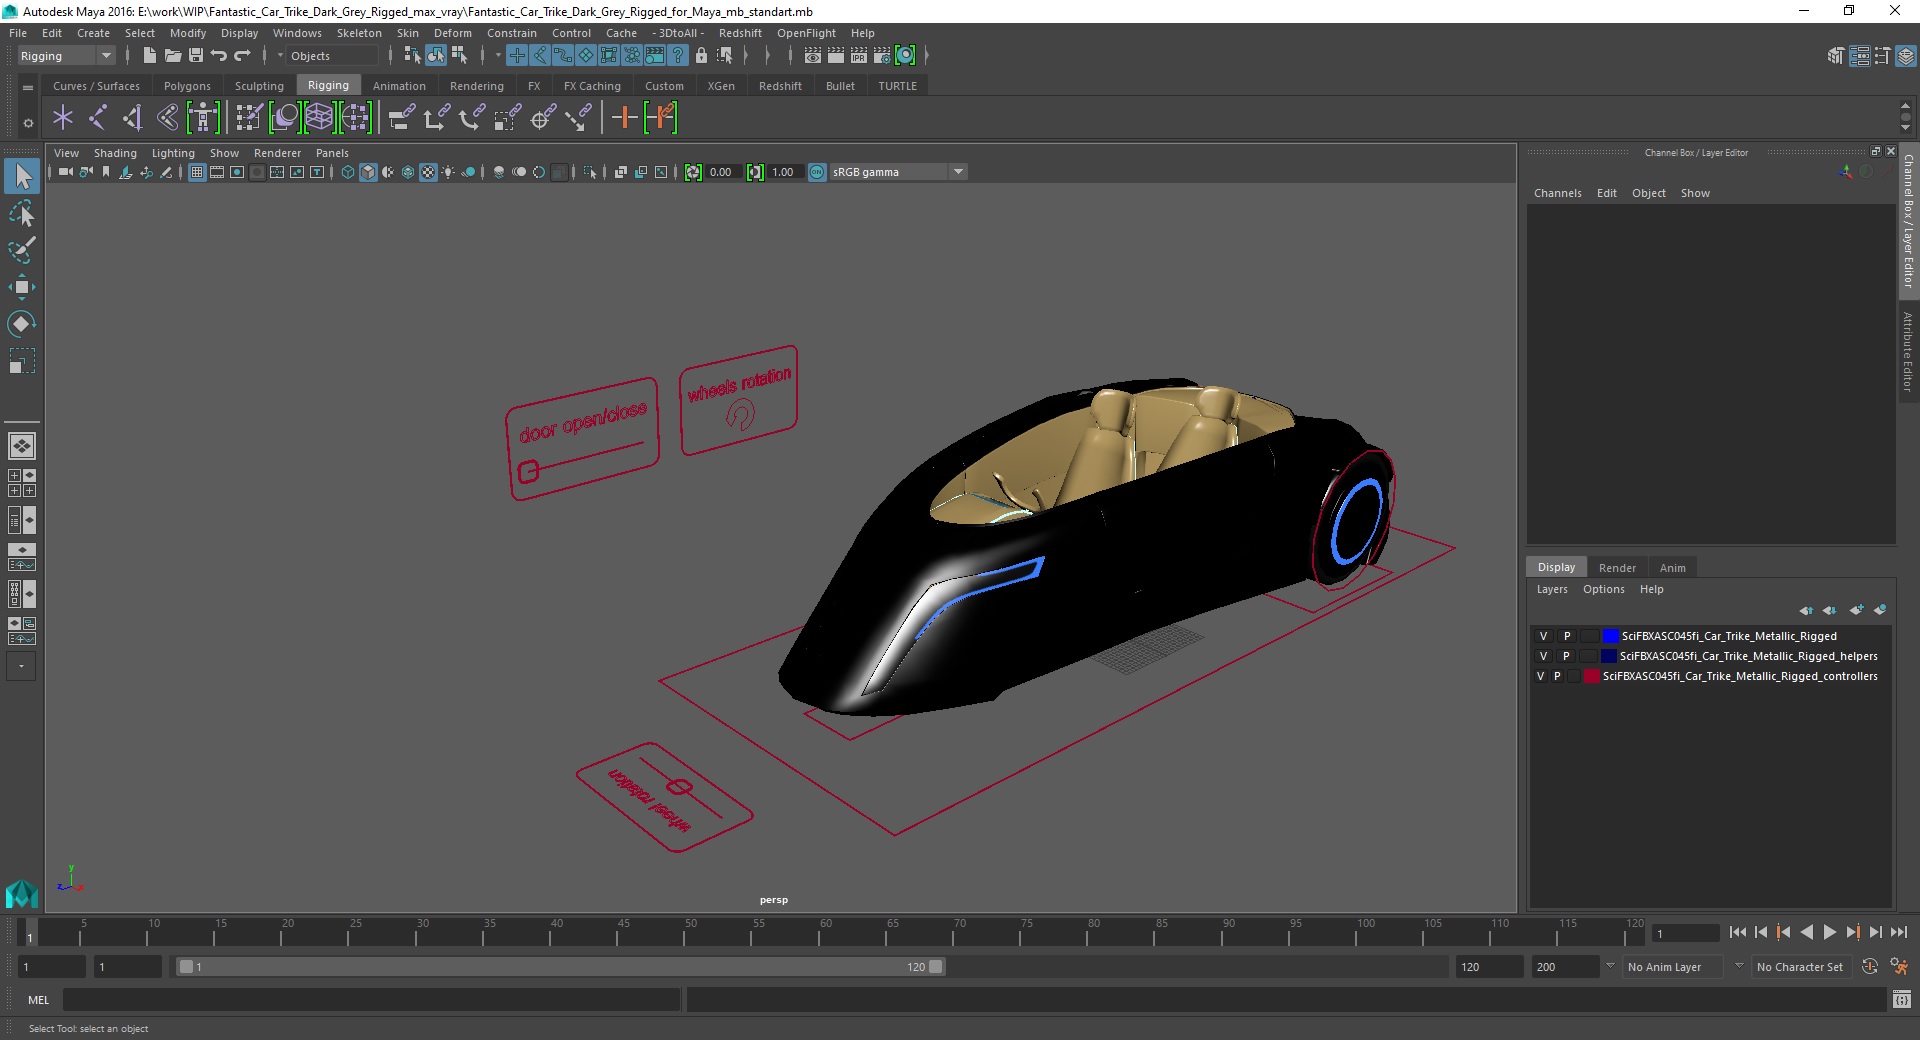
Task: Toggle playback P of Rigged_helpers layer
Action: point(1566,656)
